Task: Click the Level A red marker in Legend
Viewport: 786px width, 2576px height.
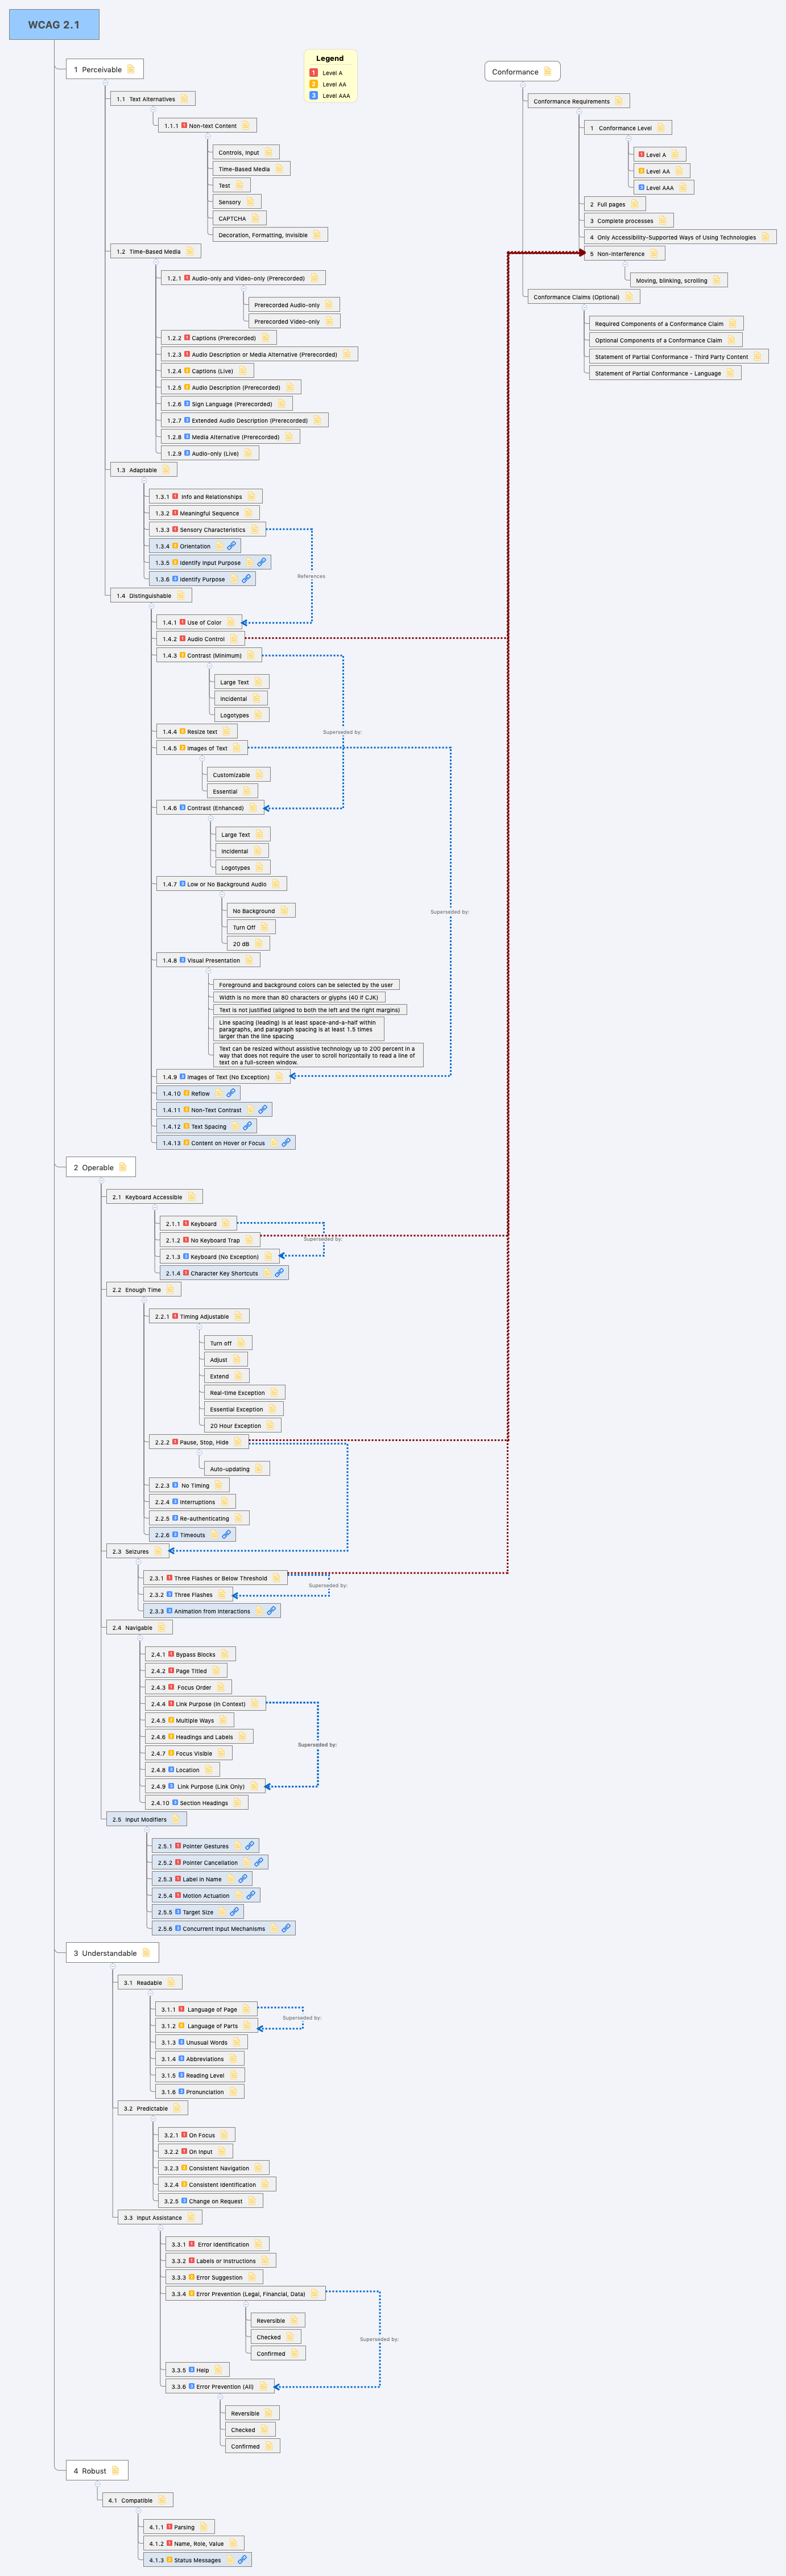Action: [313, 73]
